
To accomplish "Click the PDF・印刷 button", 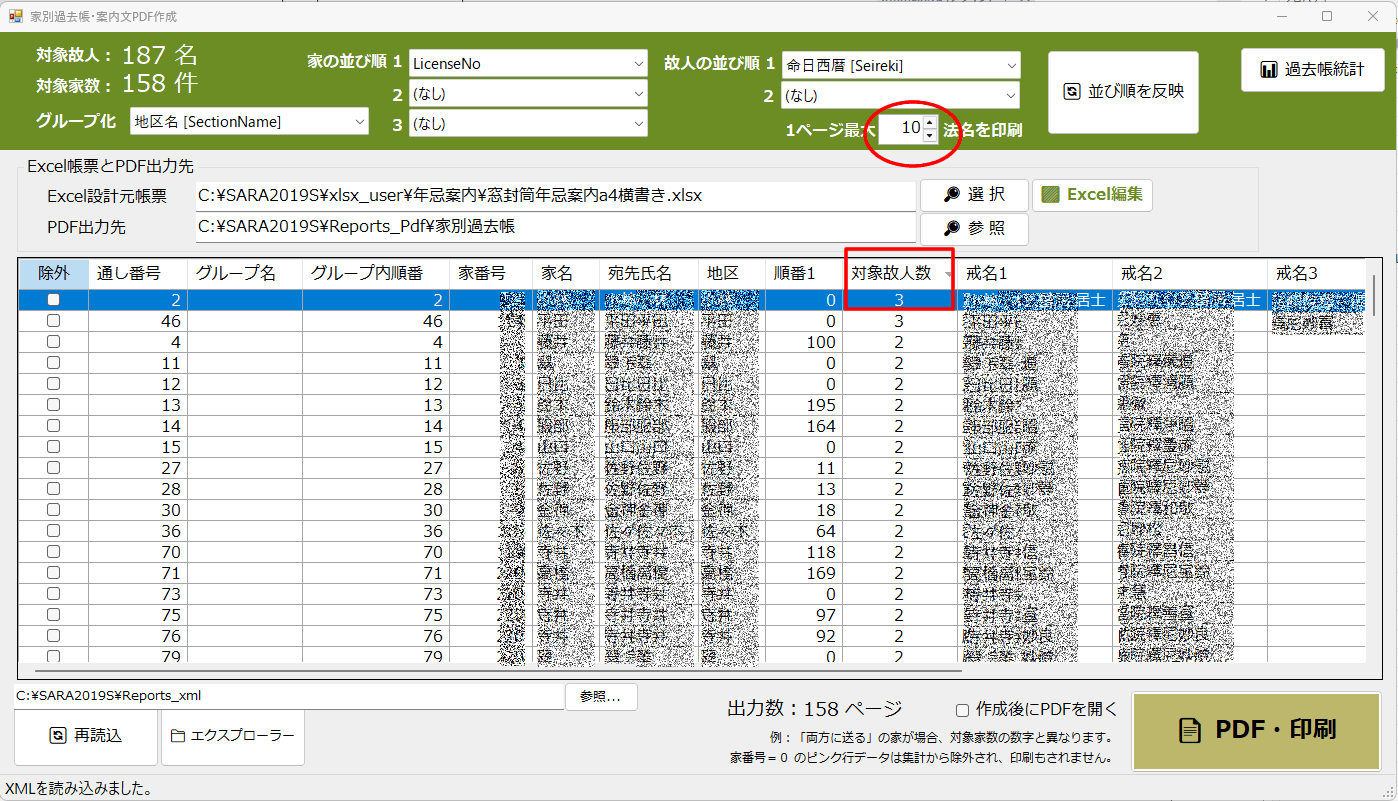I will pos(1256,731).
